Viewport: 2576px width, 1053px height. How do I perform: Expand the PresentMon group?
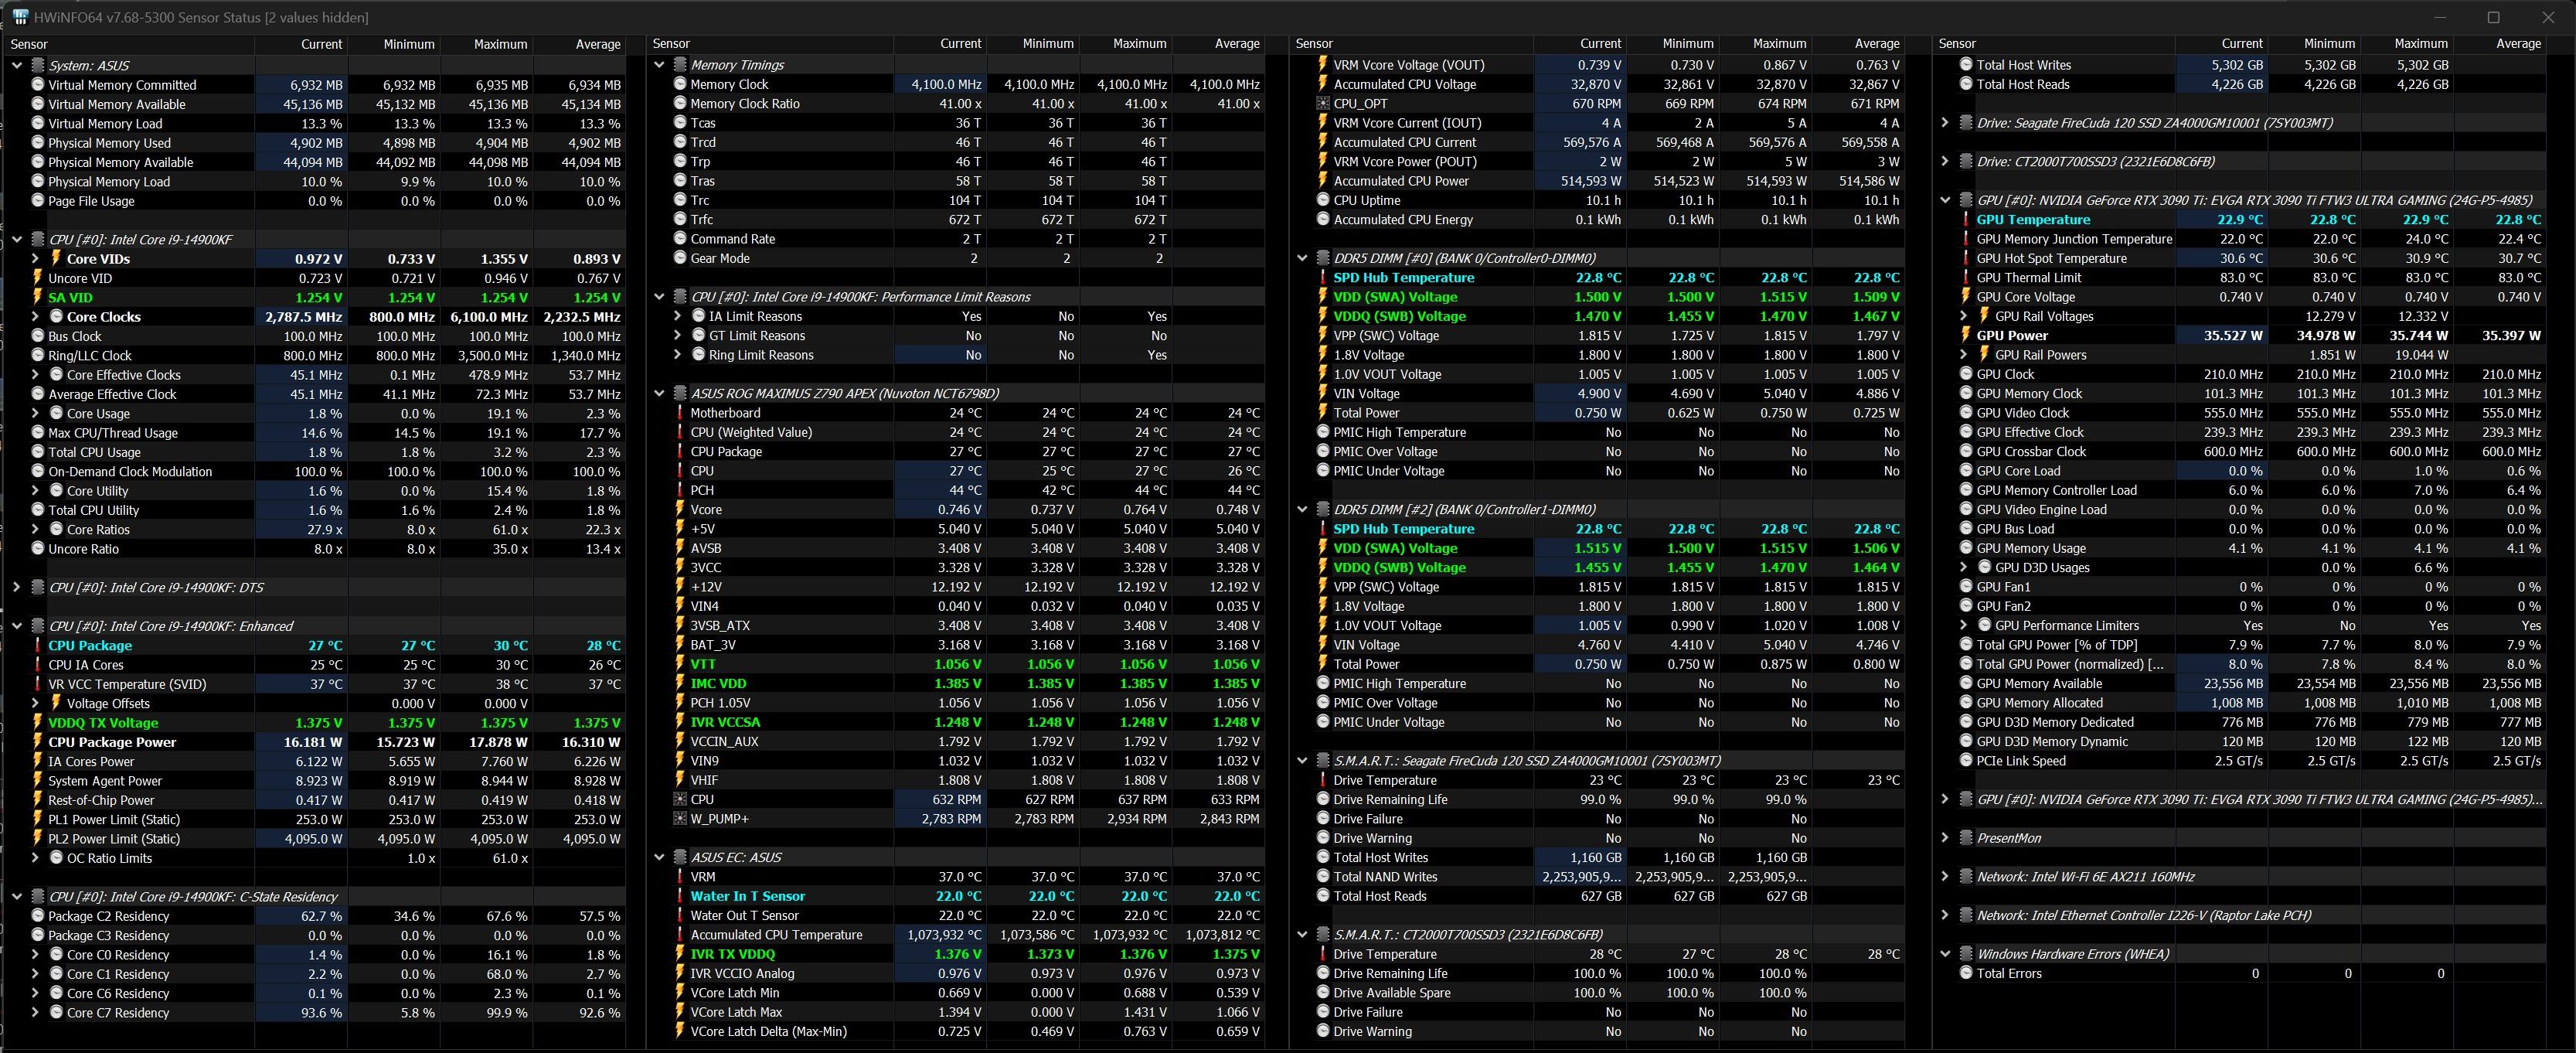(1945, 838)
